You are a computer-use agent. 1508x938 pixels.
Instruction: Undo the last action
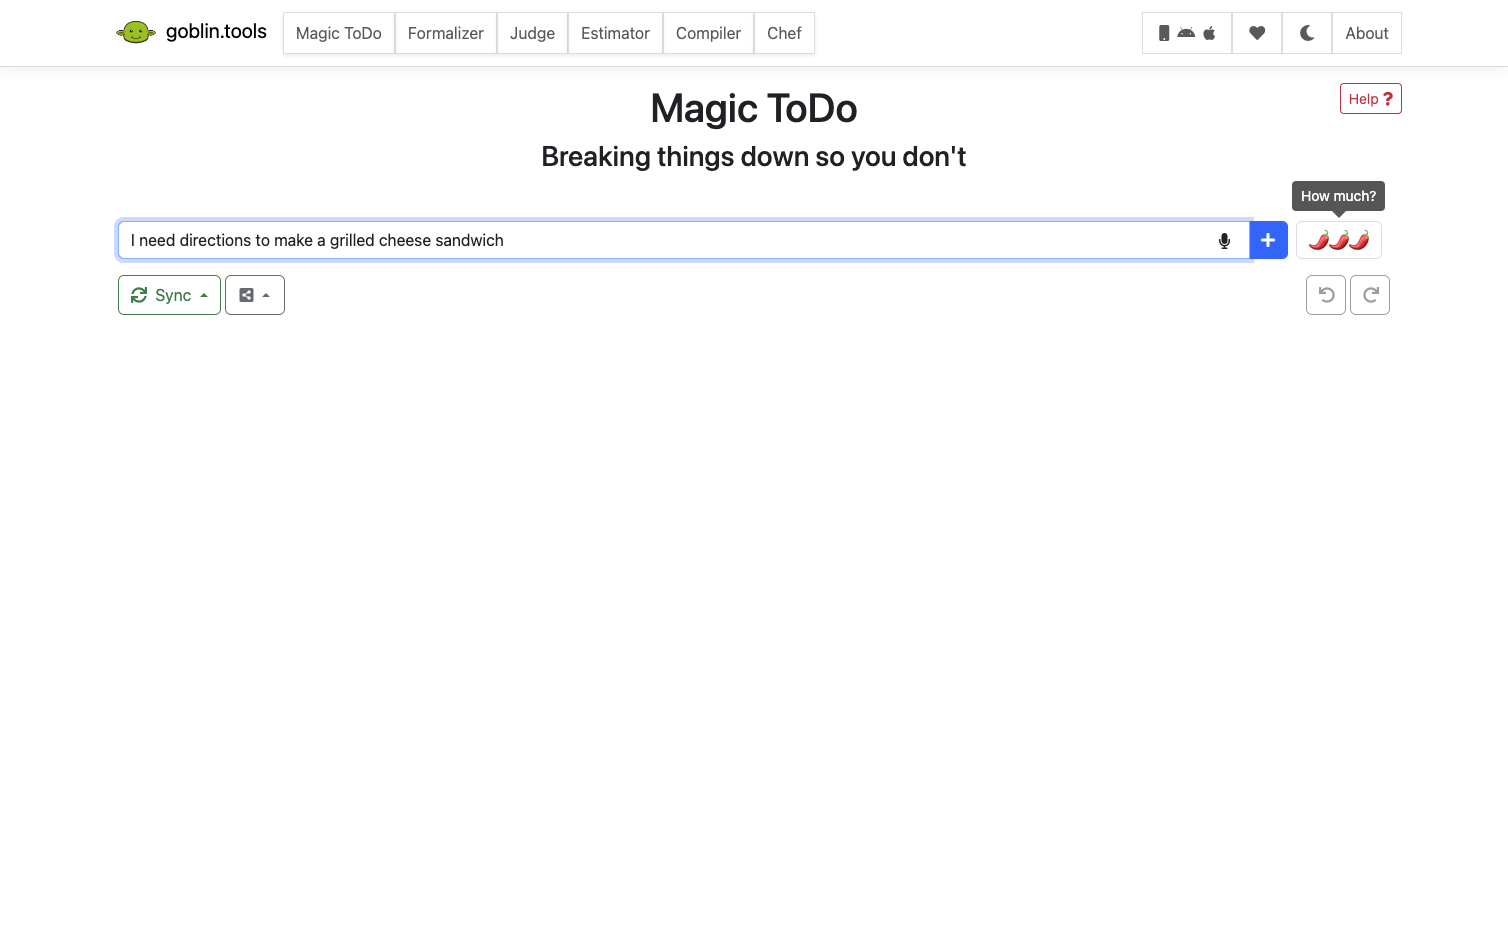click(1326, 295)
